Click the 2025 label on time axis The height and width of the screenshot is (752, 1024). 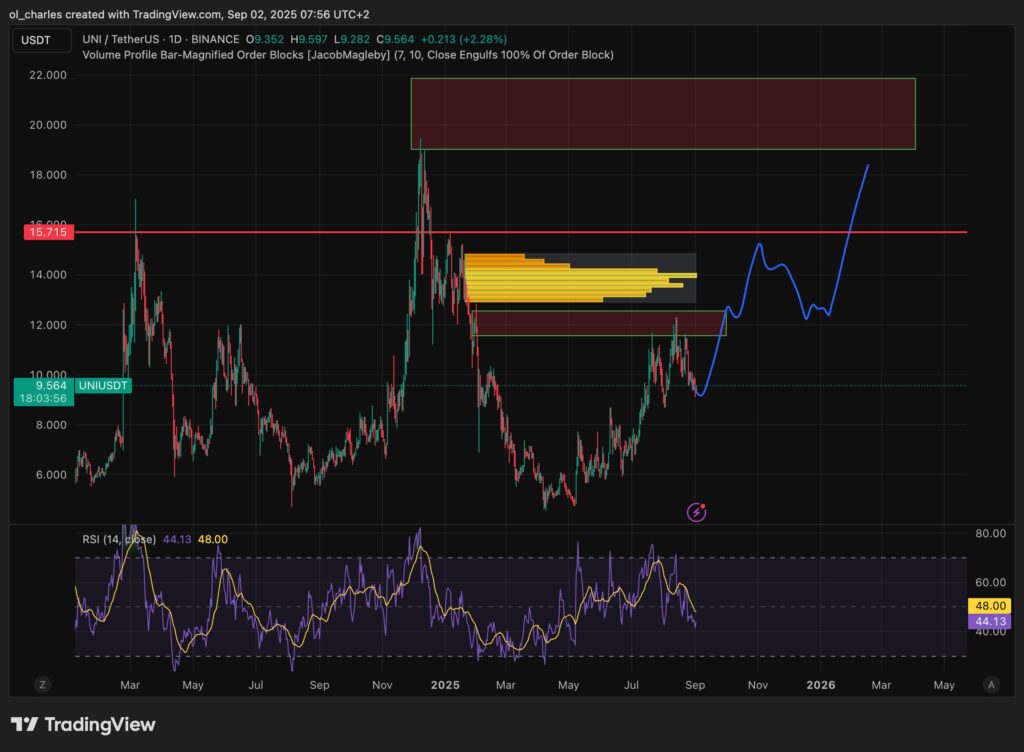[x=444, y=685]
